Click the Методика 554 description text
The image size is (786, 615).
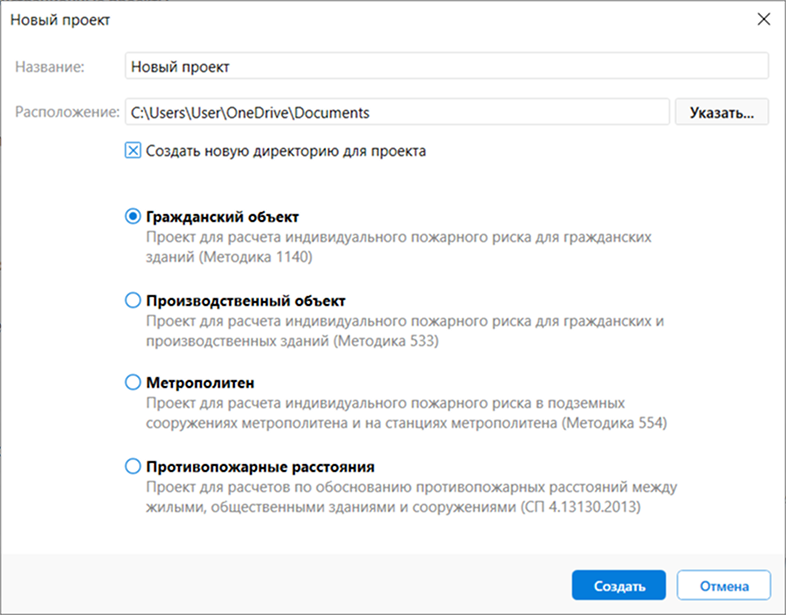(407, 413)
